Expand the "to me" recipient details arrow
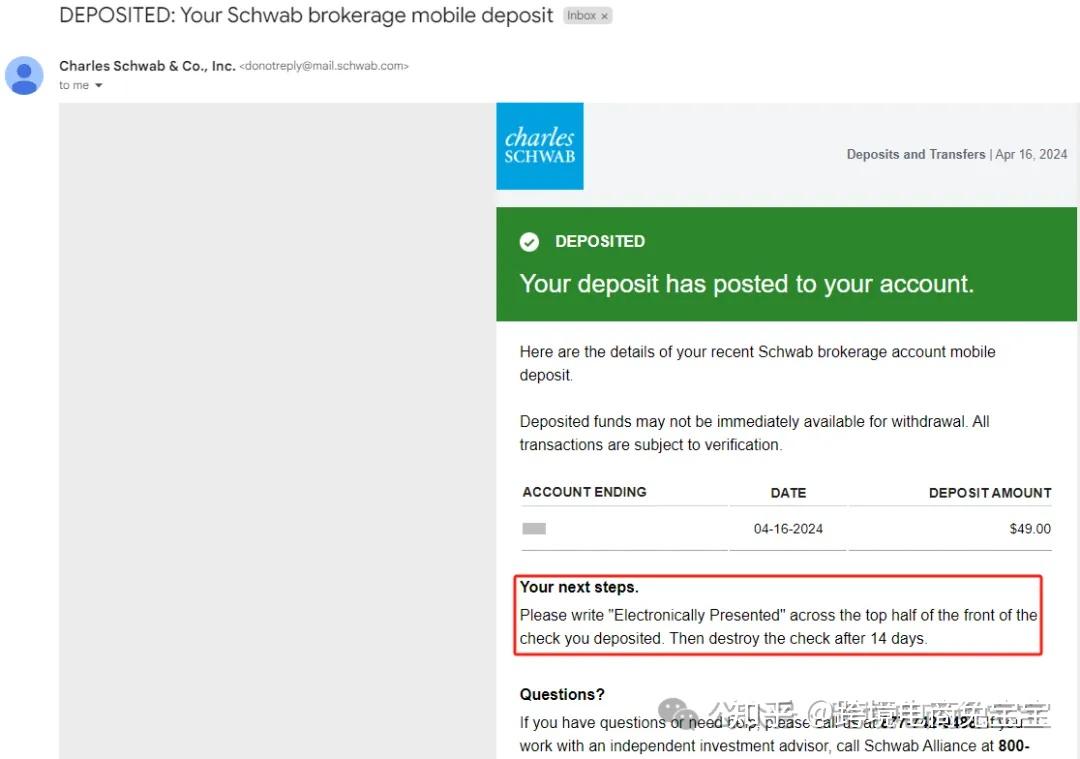1080x759 pixels. pos(99,86)
